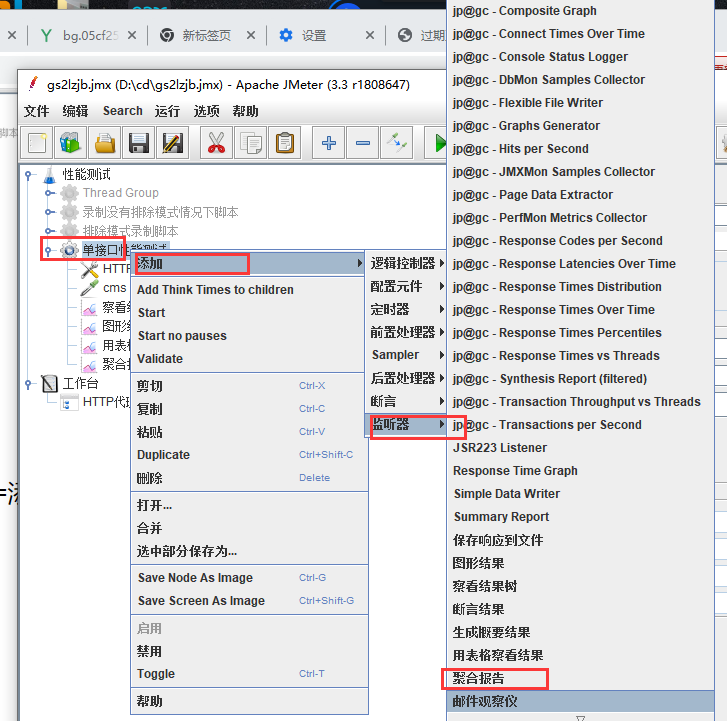The width and height of the screenshot is (727, 721).
Task: Click the Expand All plus icon
Action: [x=329, y=143]
